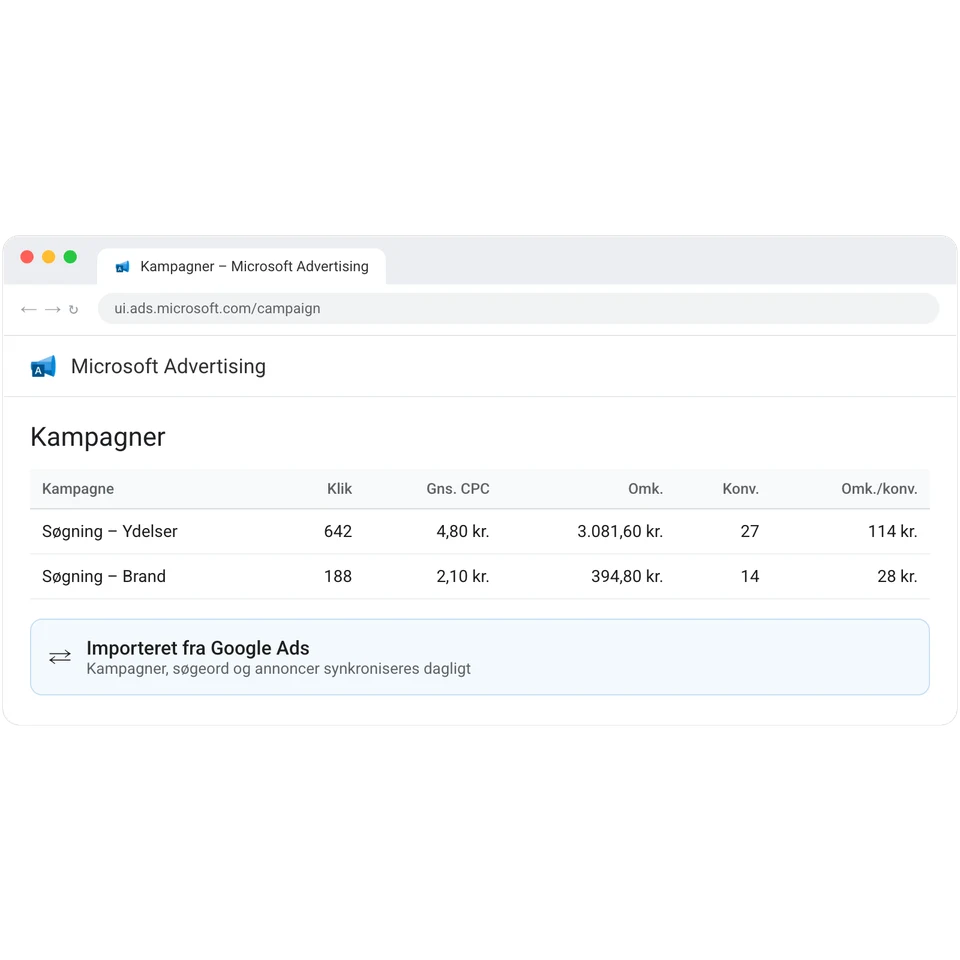Sort by the Konv. column header

740,489
